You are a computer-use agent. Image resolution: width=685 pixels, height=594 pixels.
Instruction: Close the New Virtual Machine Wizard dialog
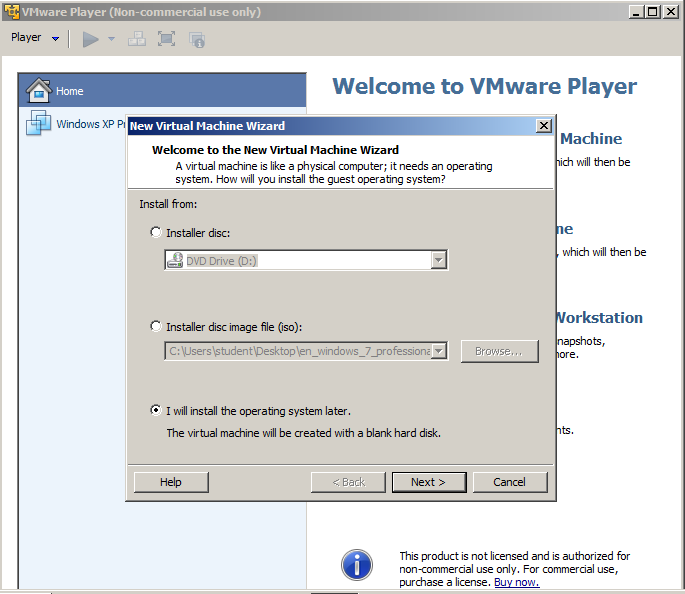[543, 126]
